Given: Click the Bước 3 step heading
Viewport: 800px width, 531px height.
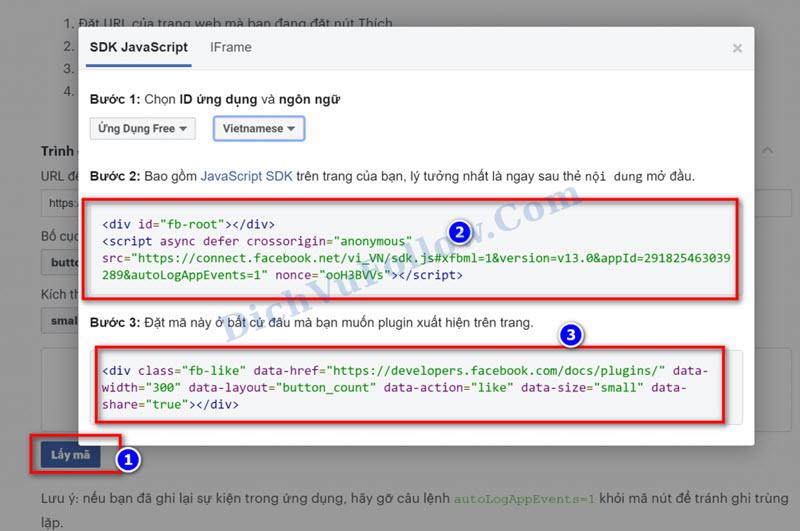Looking at the screenshot, I should tap(116, 323).
